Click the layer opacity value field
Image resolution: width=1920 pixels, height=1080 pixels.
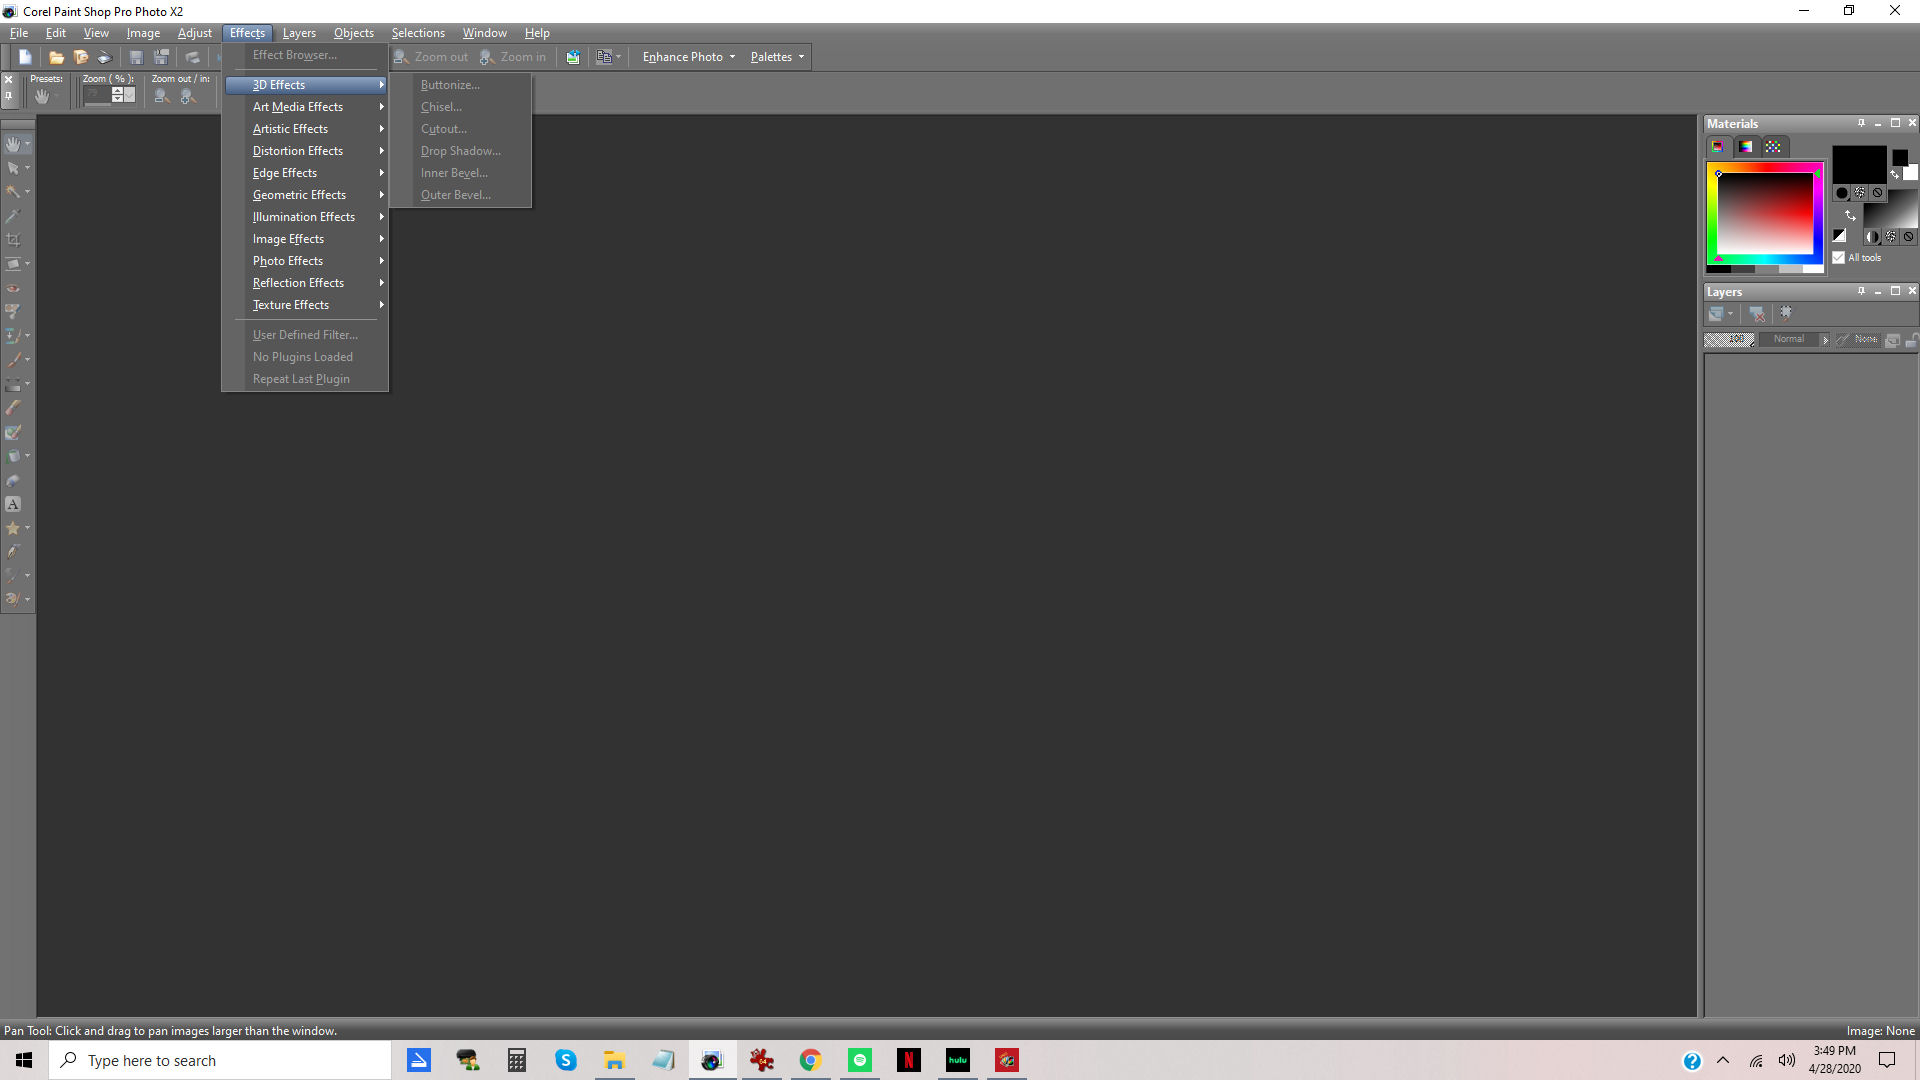pyautogui.click(x=1730, y=339)
